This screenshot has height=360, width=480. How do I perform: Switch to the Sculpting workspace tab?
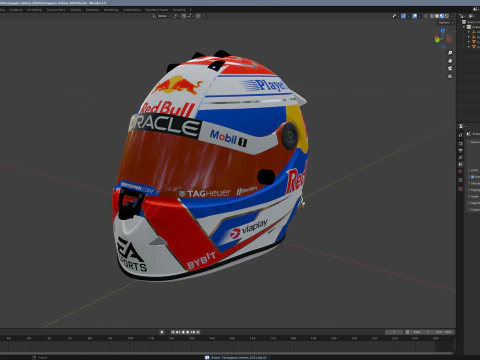(16, 10)
